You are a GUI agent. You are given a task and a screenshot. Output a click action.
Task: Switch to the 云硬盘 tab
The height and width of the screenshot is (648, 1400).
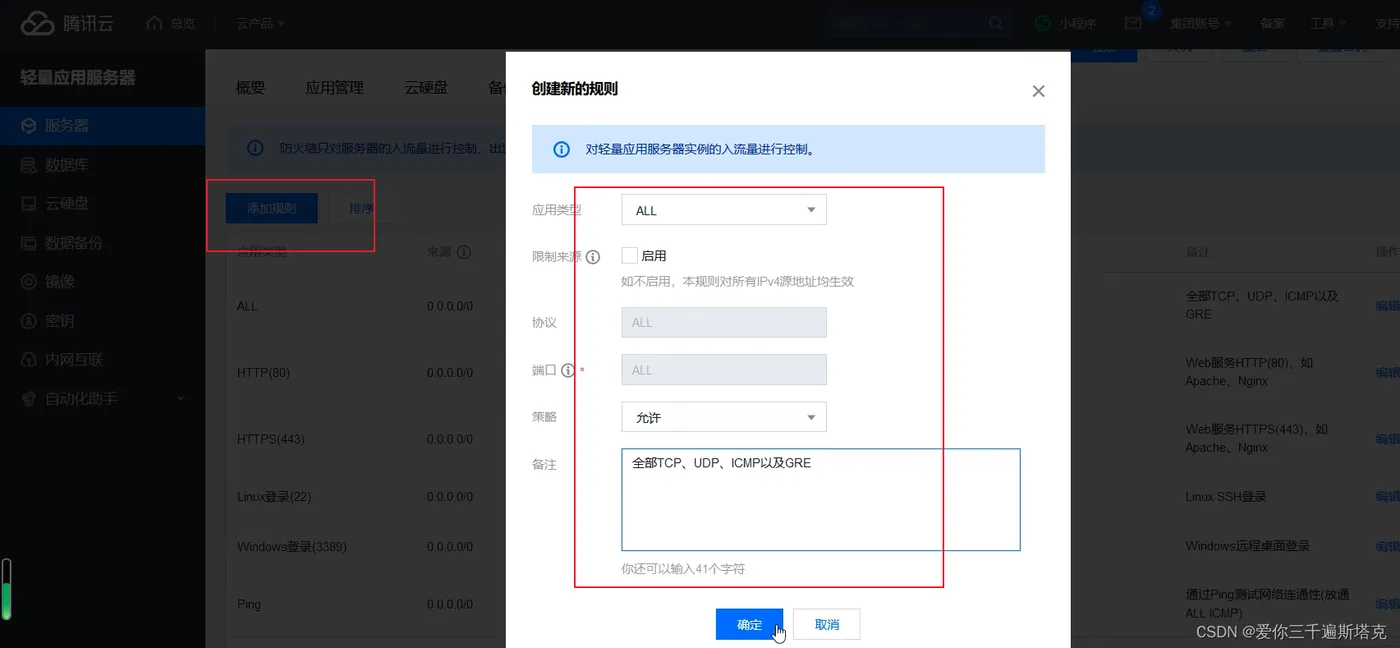point(426,88)
